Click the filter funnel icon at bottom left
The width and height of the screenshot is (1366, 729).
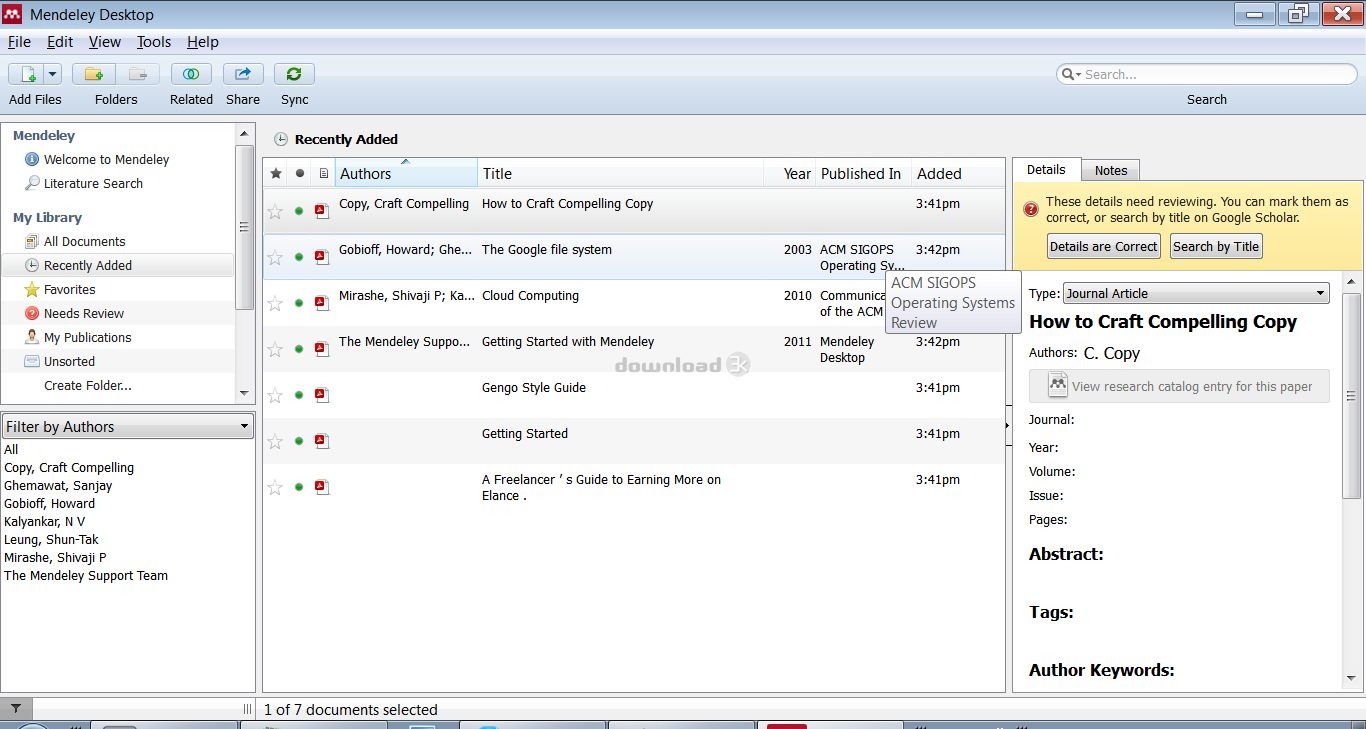pyautogui.click(x=17, y=709)
